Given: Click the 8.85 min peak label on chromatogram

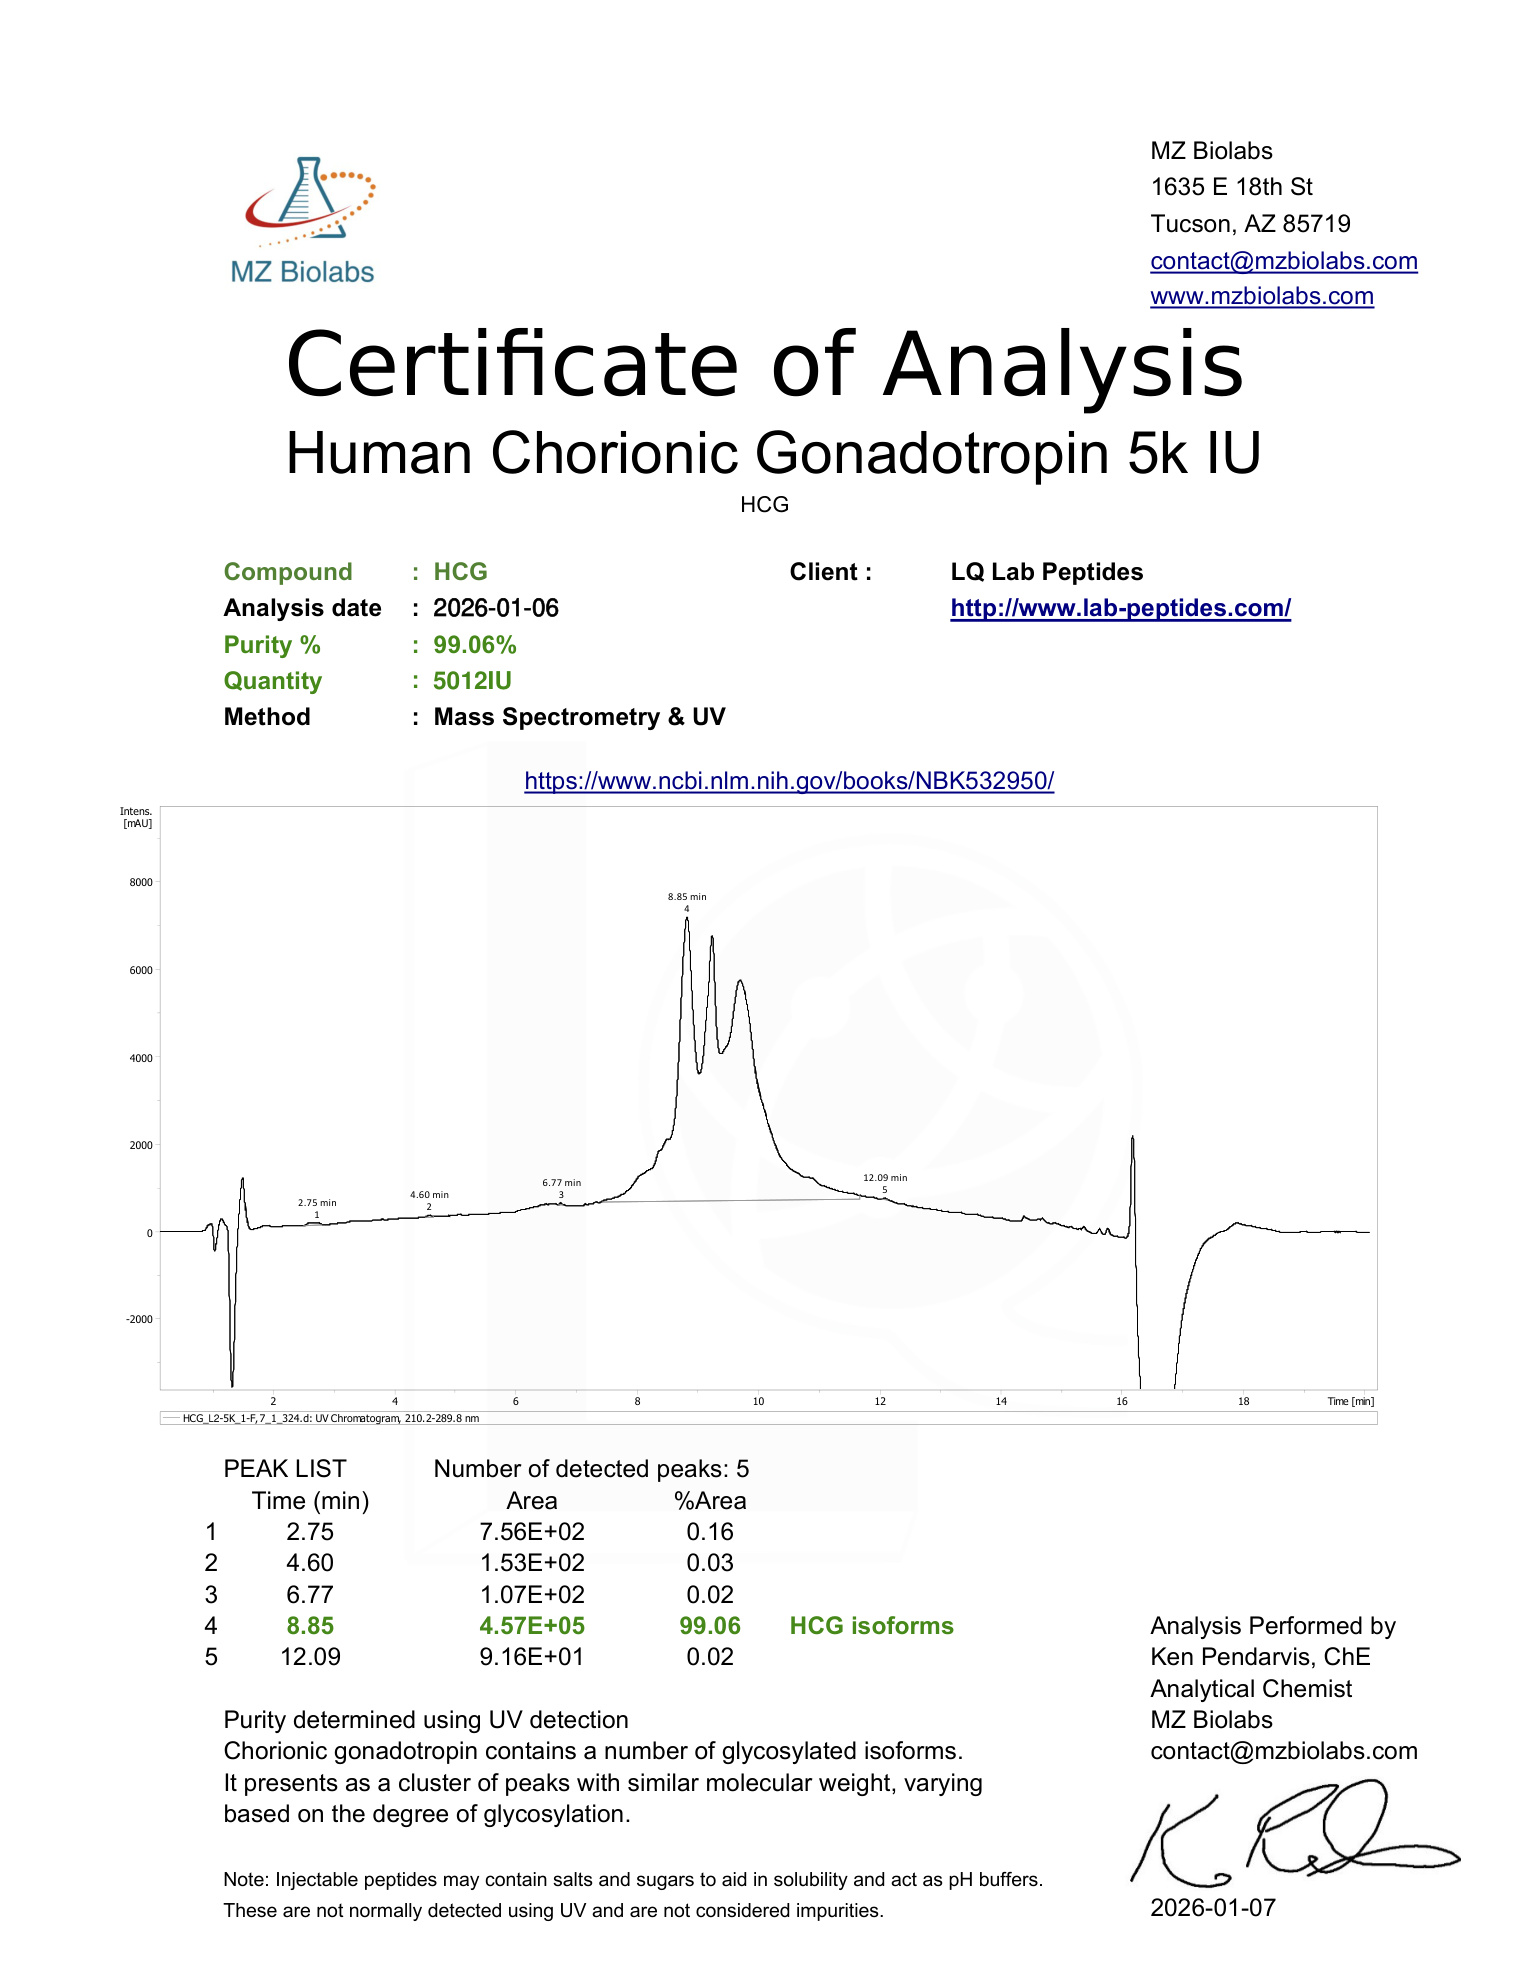Looking at the screenshot, I should pyautogui.click(x=687, y=897).
